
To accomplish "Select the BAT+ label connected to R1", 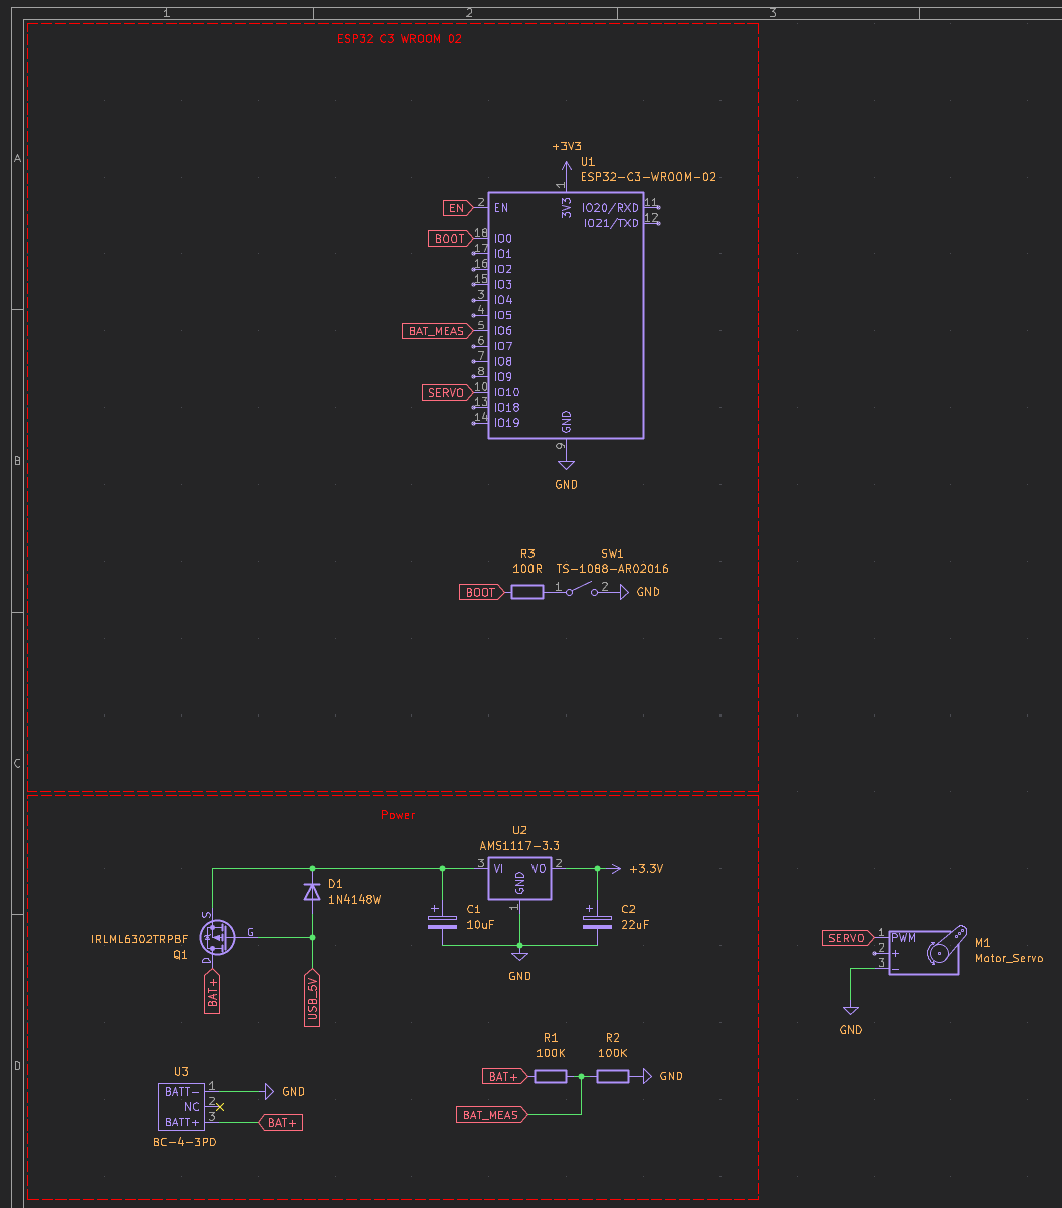I will tap(505, 1077).
